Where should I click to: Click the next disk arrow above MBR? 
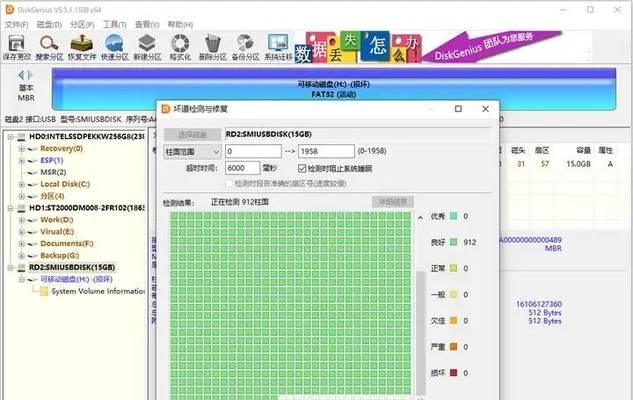pos(29,75)
